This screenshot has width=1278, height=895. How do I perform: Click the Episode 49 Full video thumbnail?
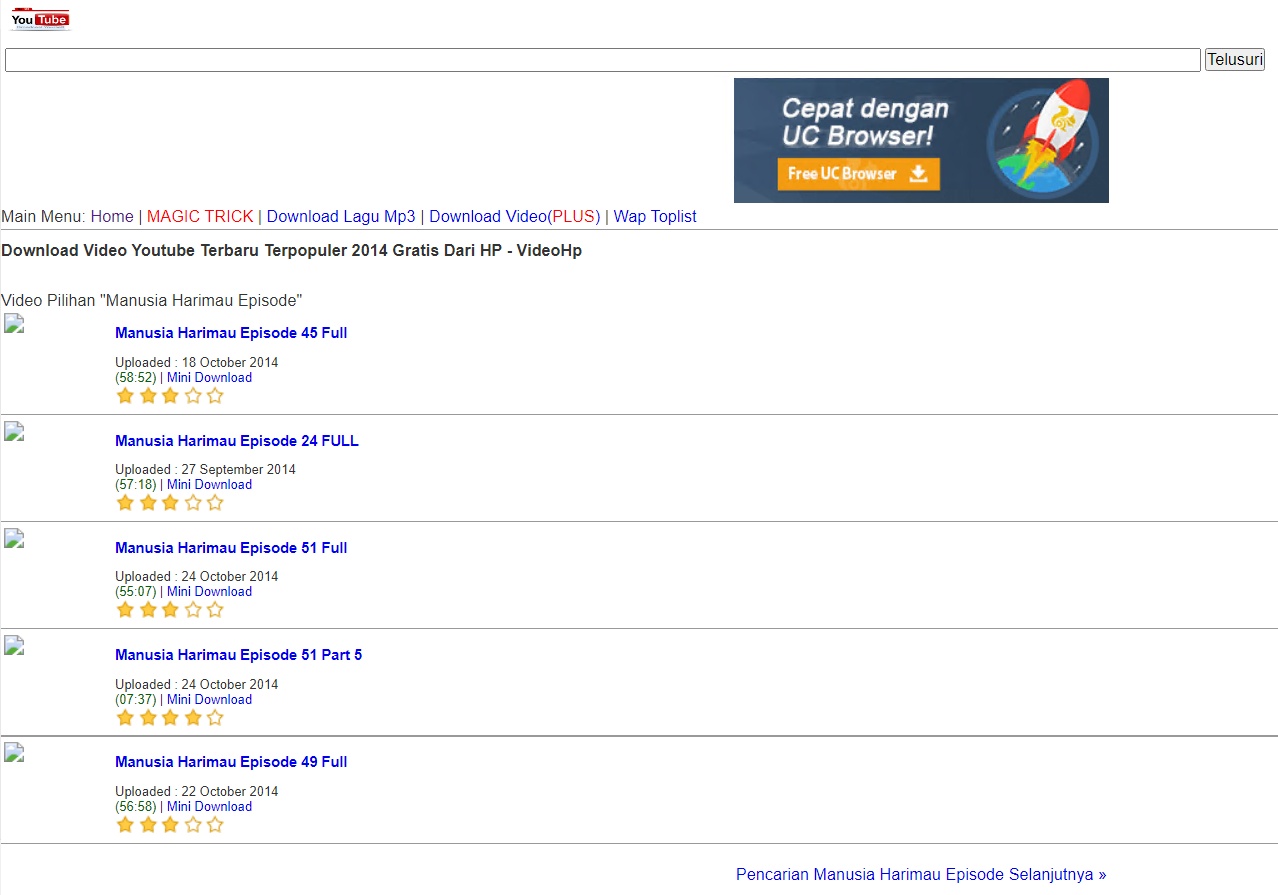[x=14, y=752]
